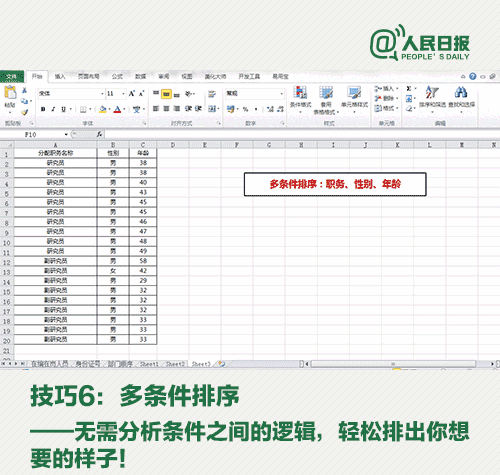The image size is (500, 475).
Task: Switch to the Data (数据) tab
Action: click(x=141, y=77)
